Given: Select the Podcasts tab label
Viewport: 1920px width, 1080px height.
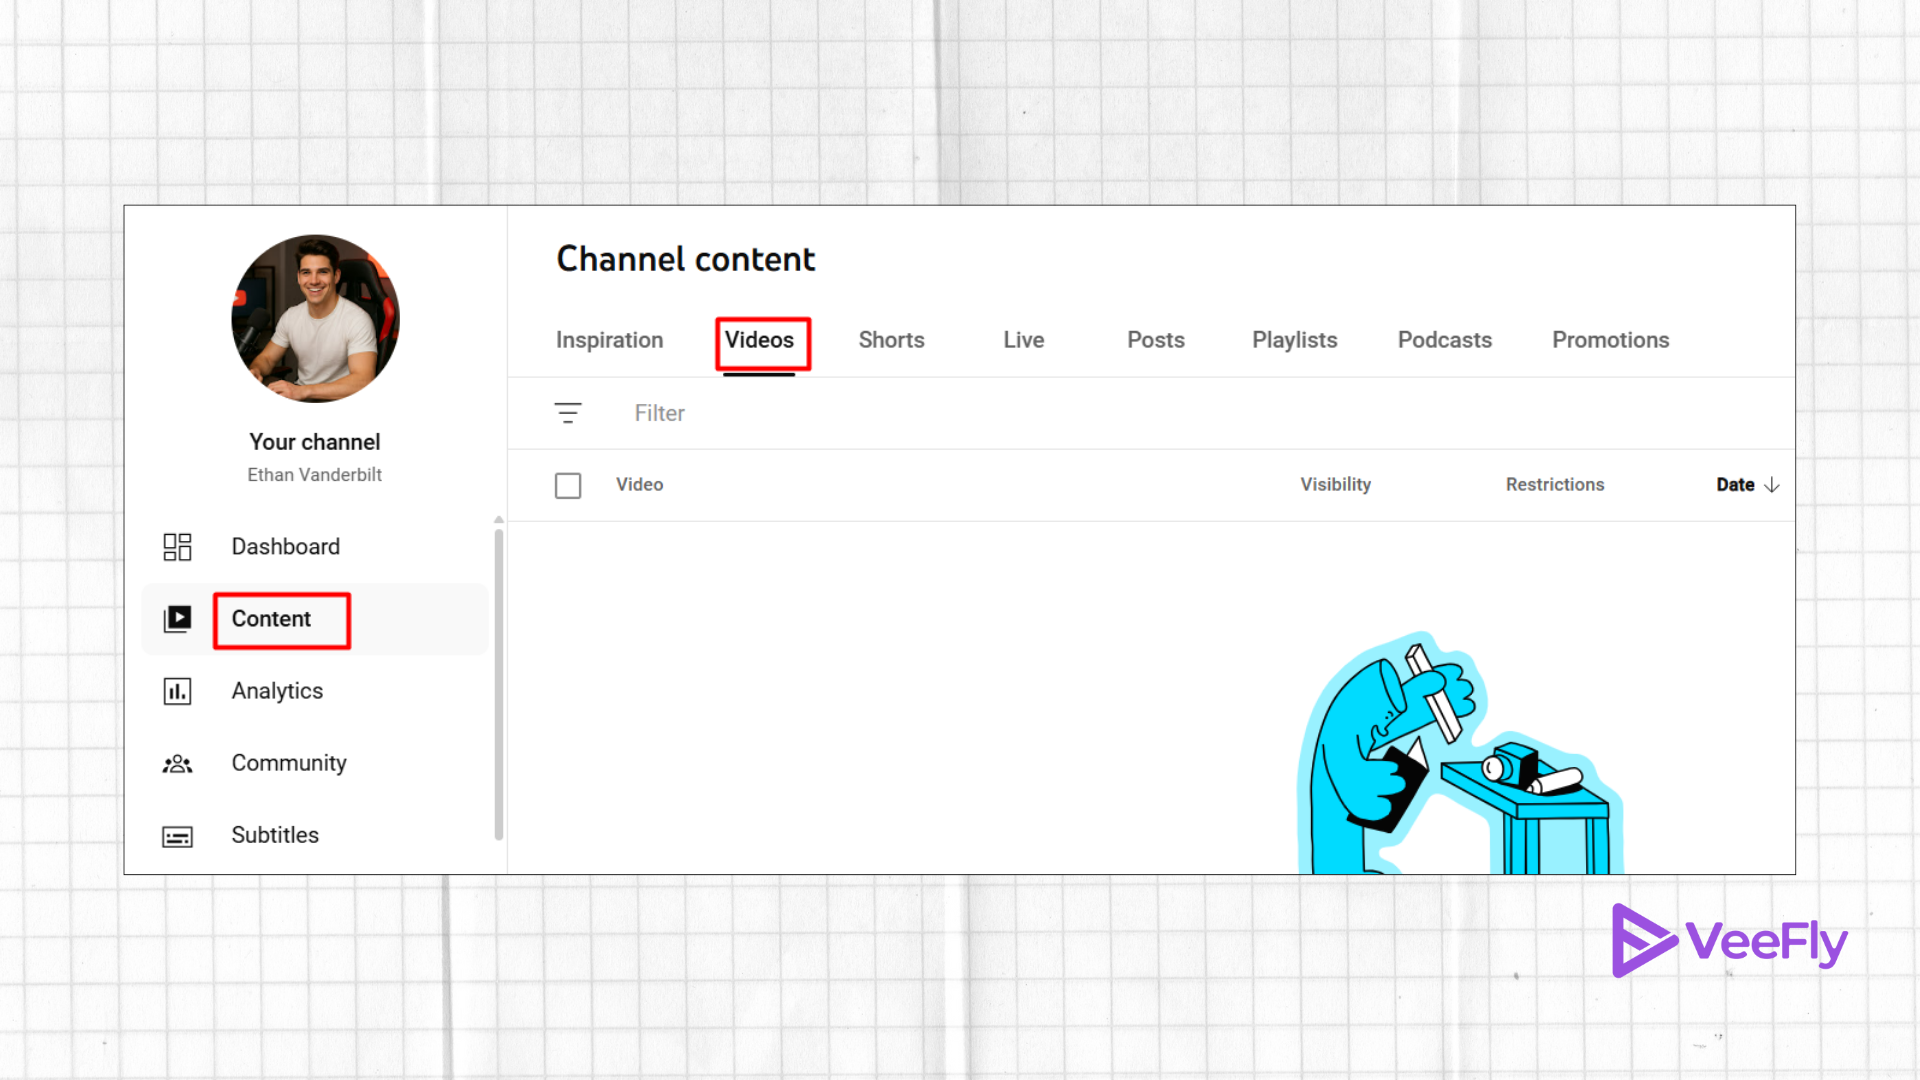Looking at the screenshot, I should pyautogui.click(x=1444, y=340).
